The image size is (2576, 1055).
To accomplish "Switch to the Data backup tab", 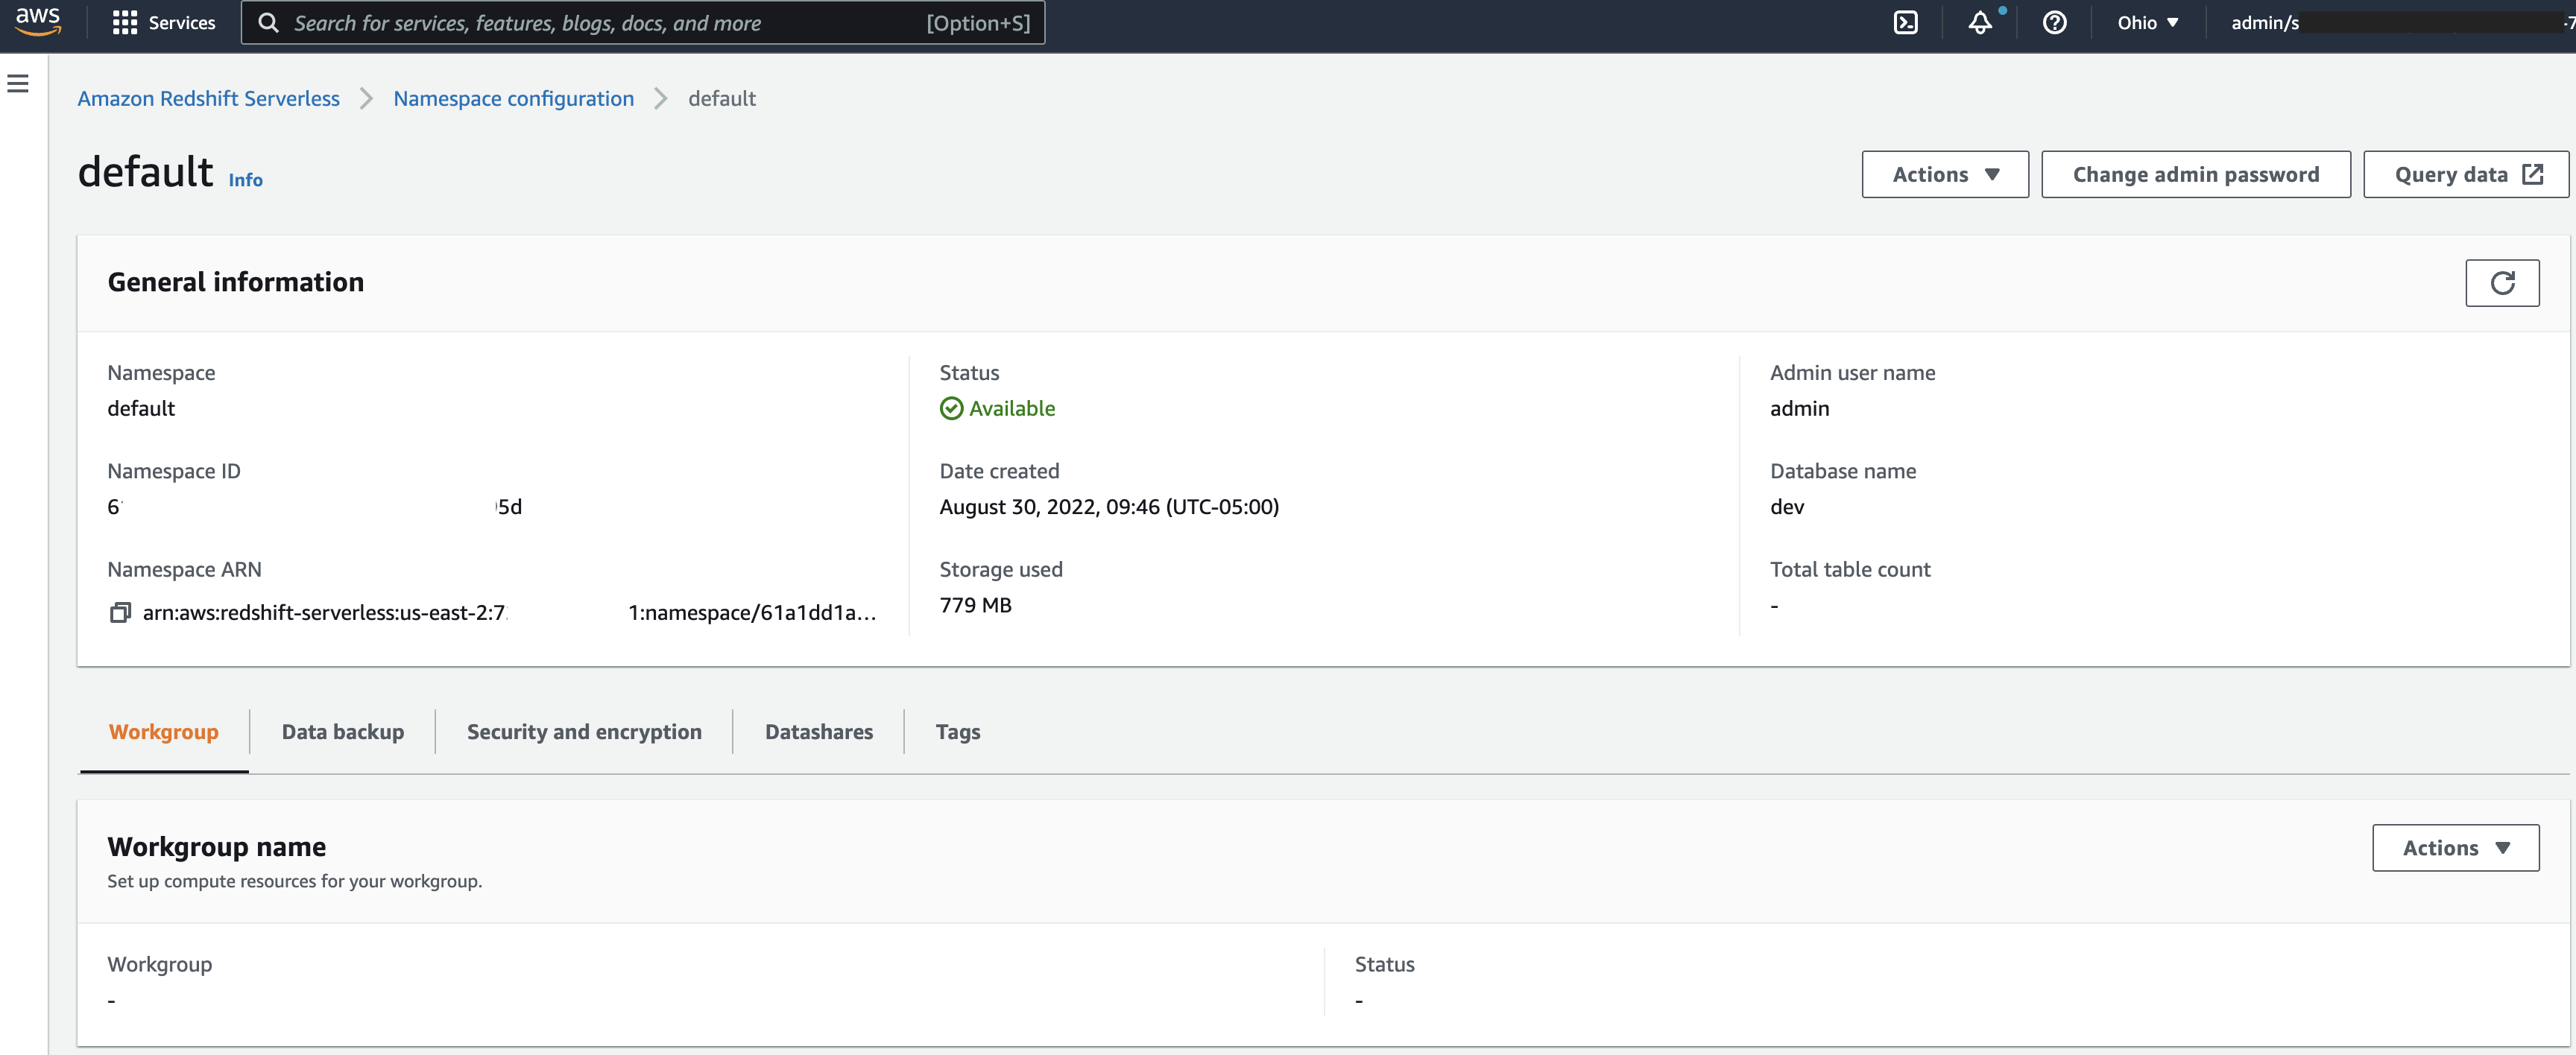I will (342, 732).
